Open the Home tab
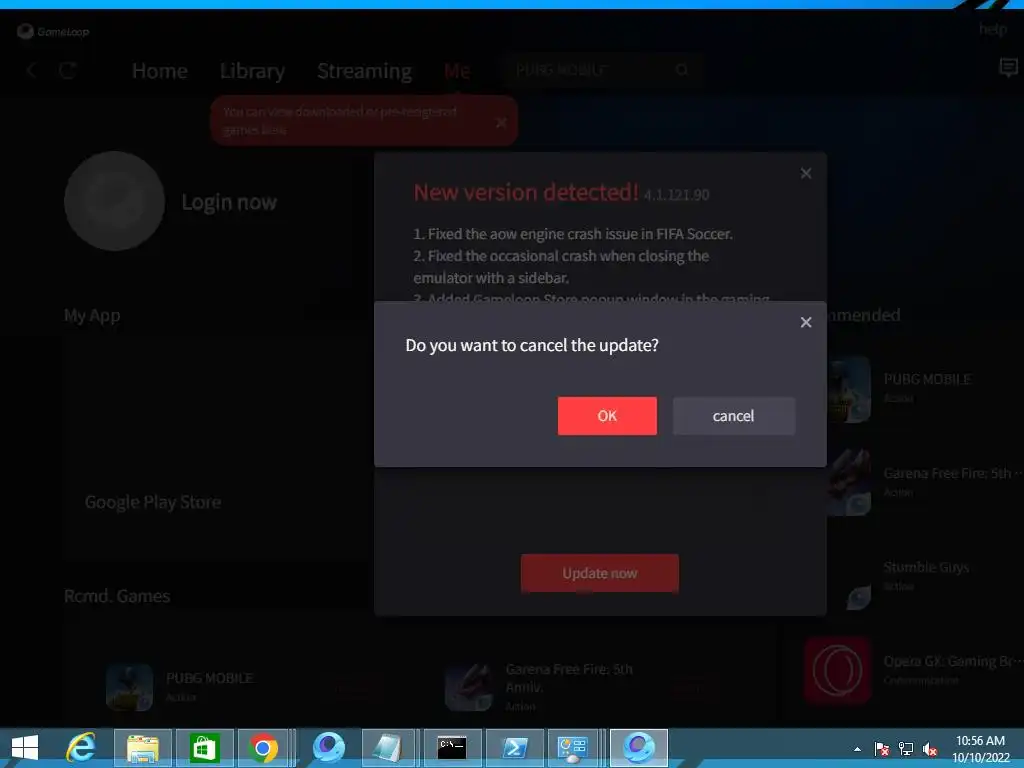 pos(159,71)
